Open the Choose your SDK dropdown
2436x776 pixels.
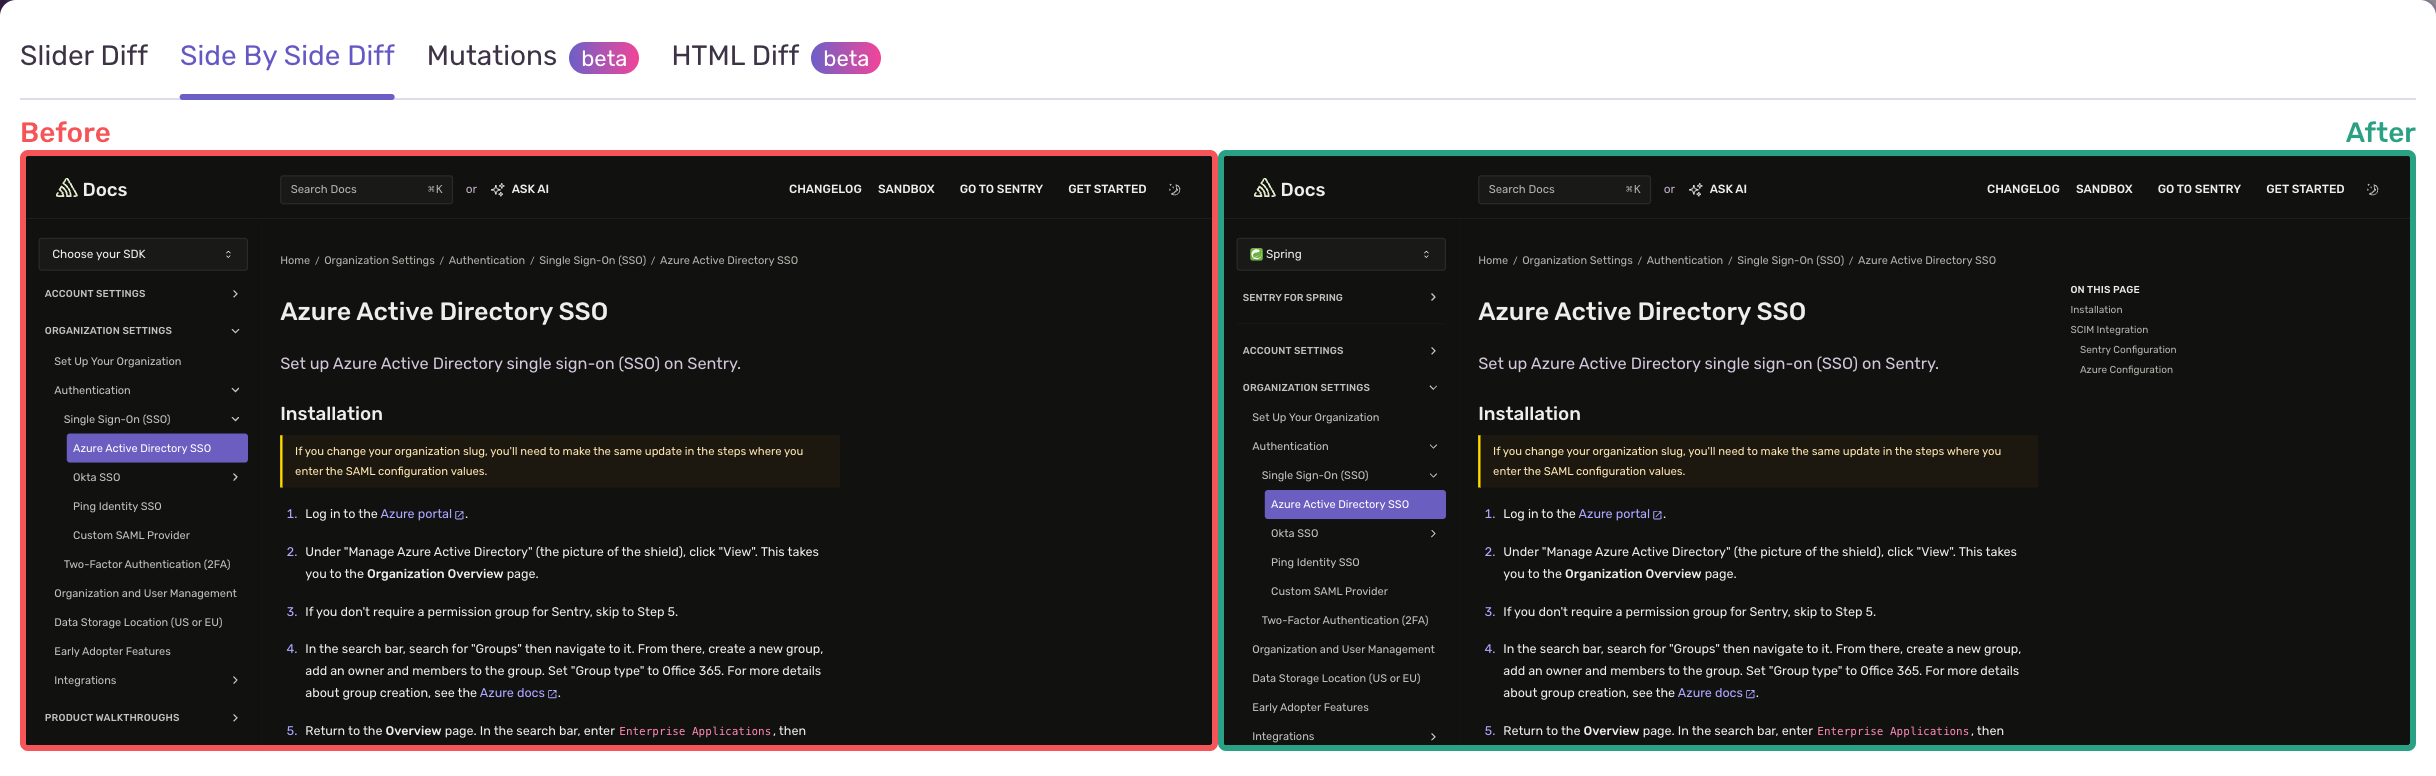coord(142,254)
